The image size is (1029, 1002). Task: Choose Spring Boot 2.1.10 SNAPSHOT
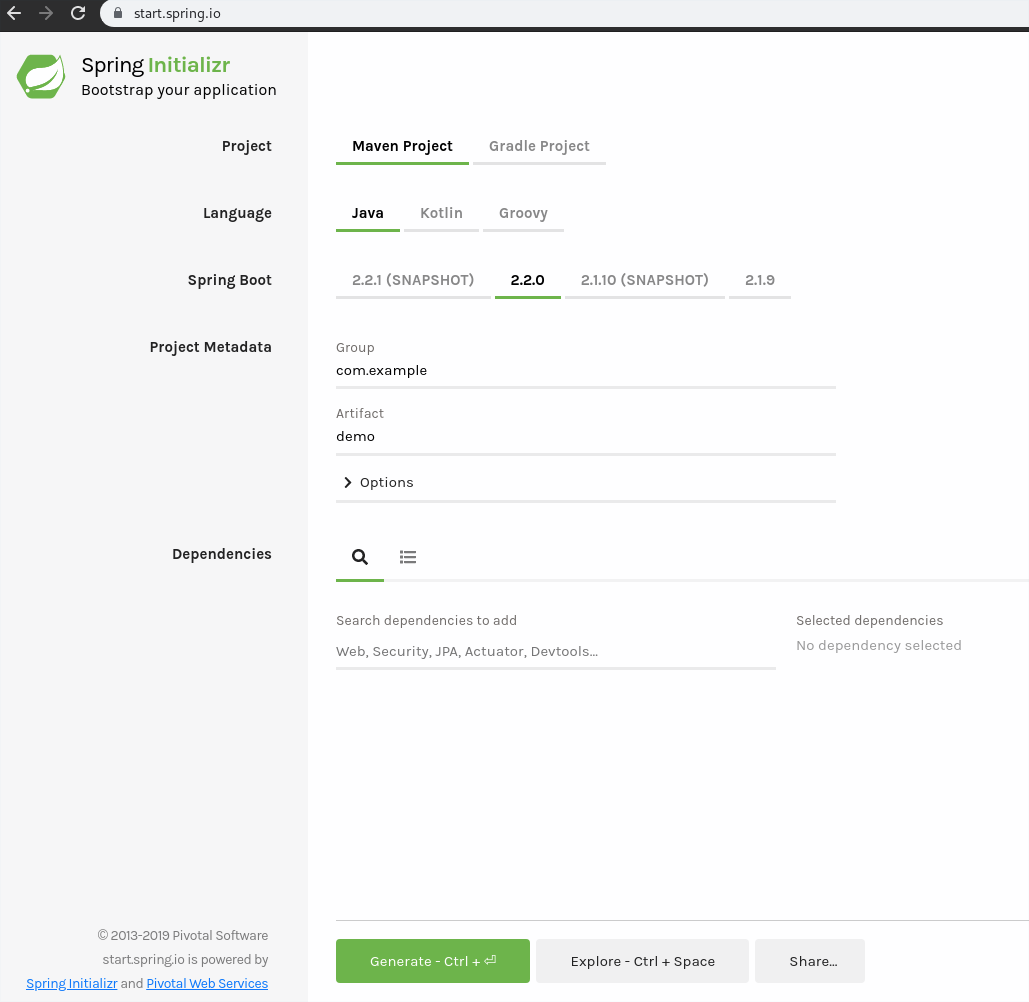tap(644, 280)
